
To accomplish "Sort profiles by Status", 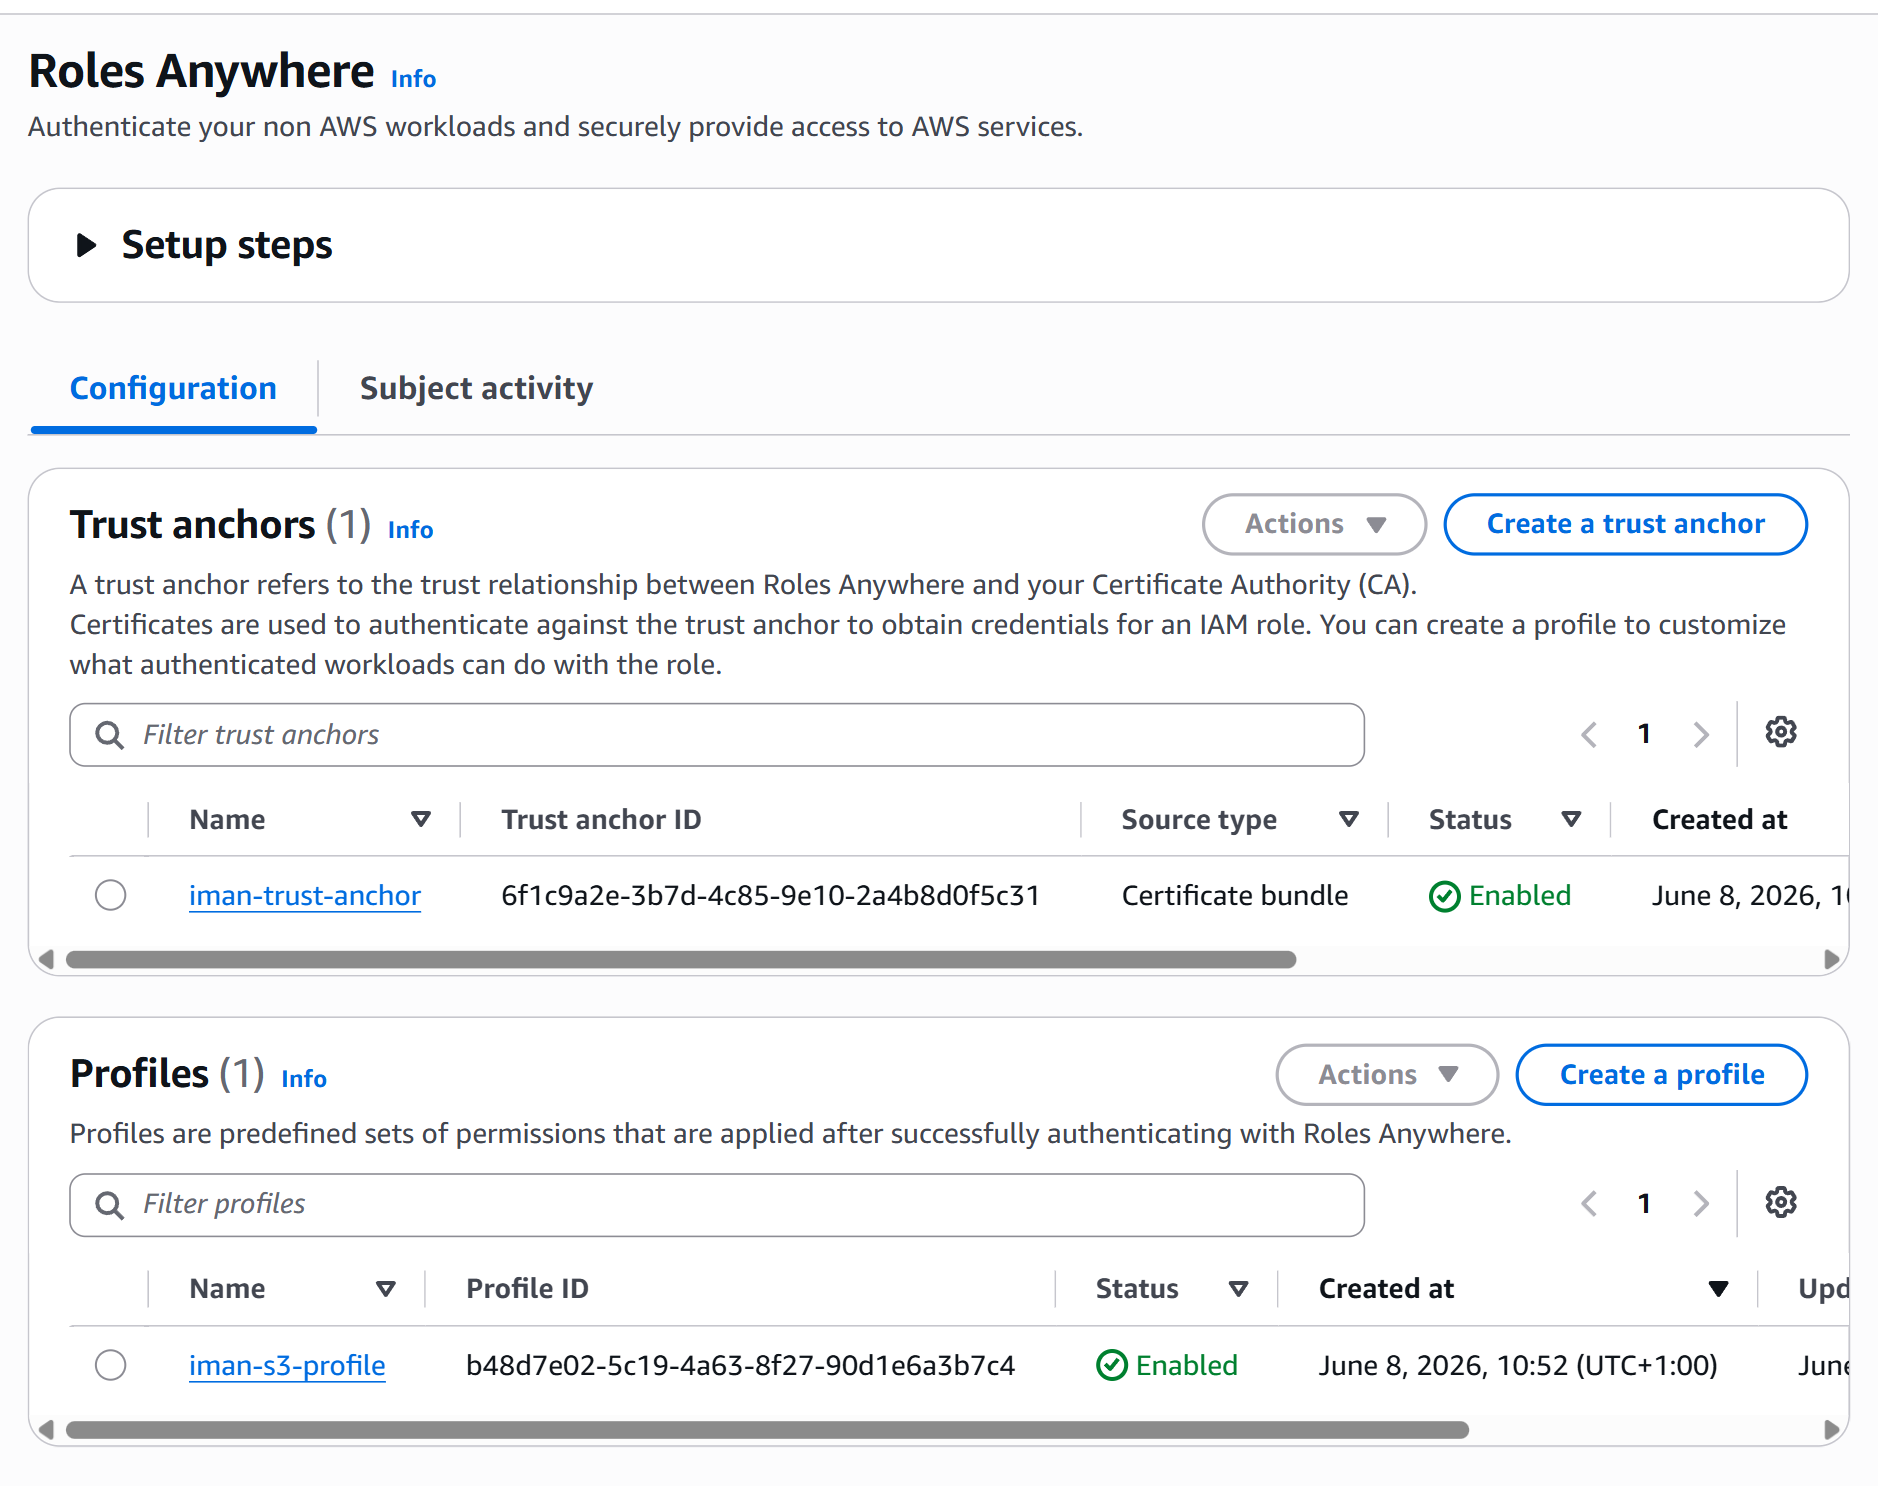I will (x=1238, y=1289).
